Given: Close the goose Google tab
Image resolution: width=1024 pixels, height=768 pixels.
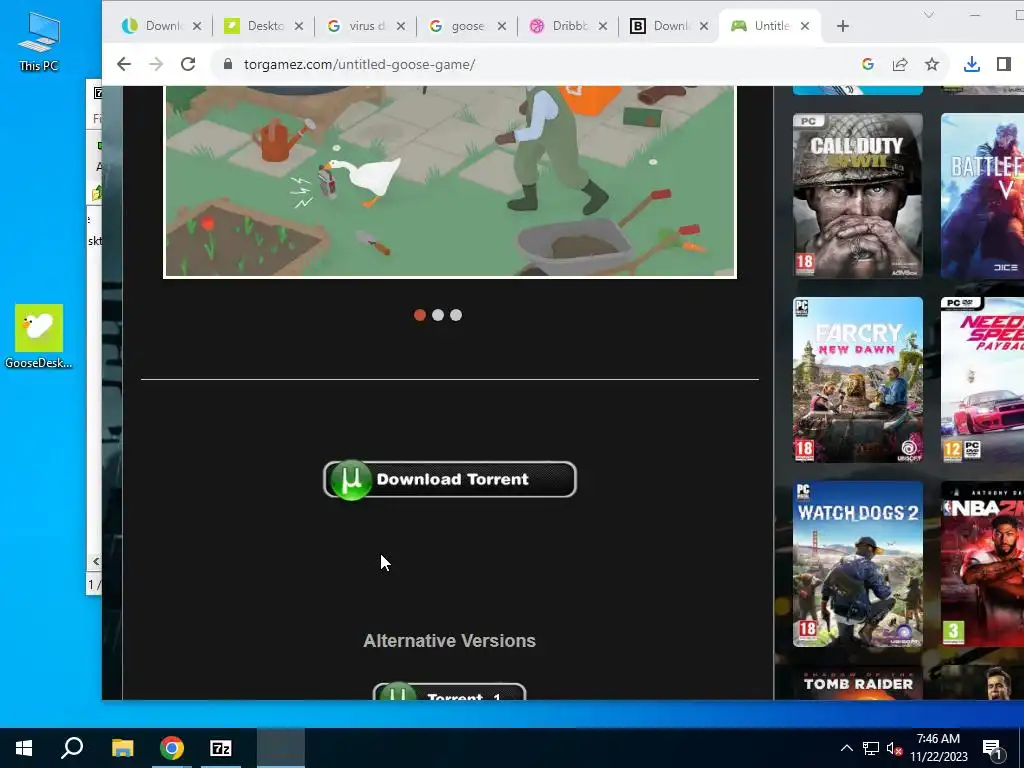Looking at the screenshot, I should tap(502, 26).
